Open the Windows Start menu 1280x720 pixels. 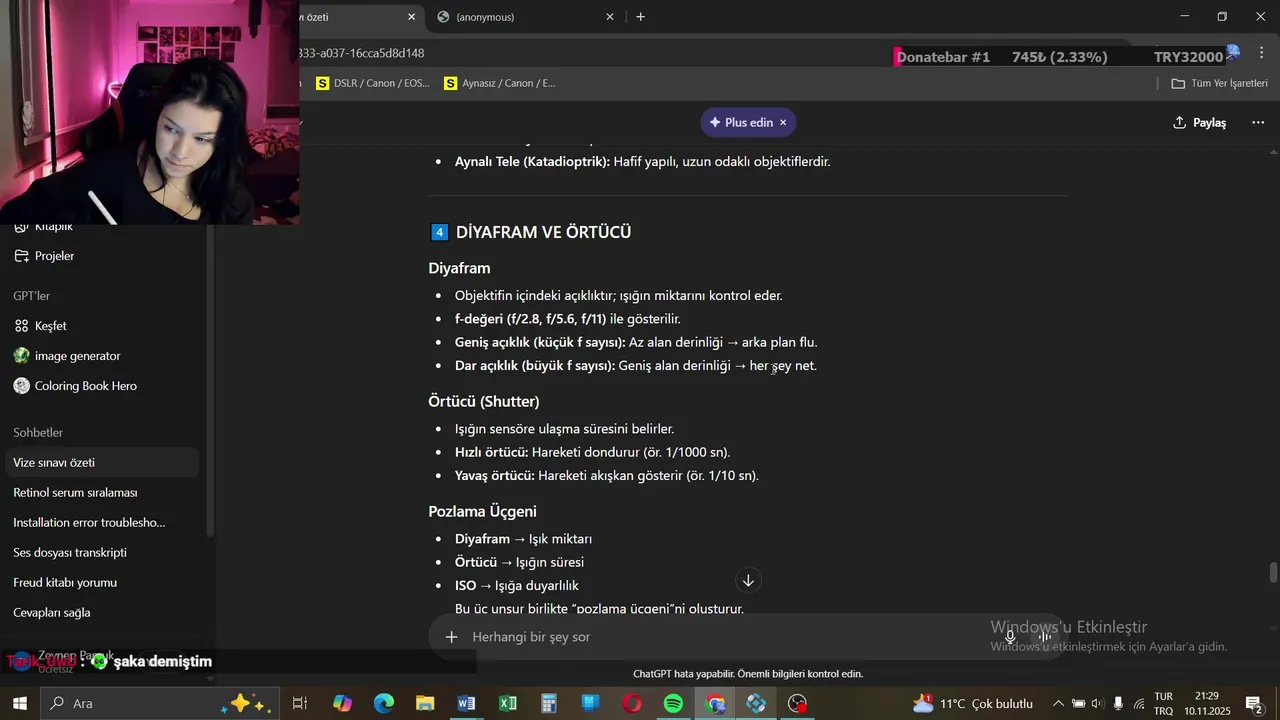pos(19,703)
